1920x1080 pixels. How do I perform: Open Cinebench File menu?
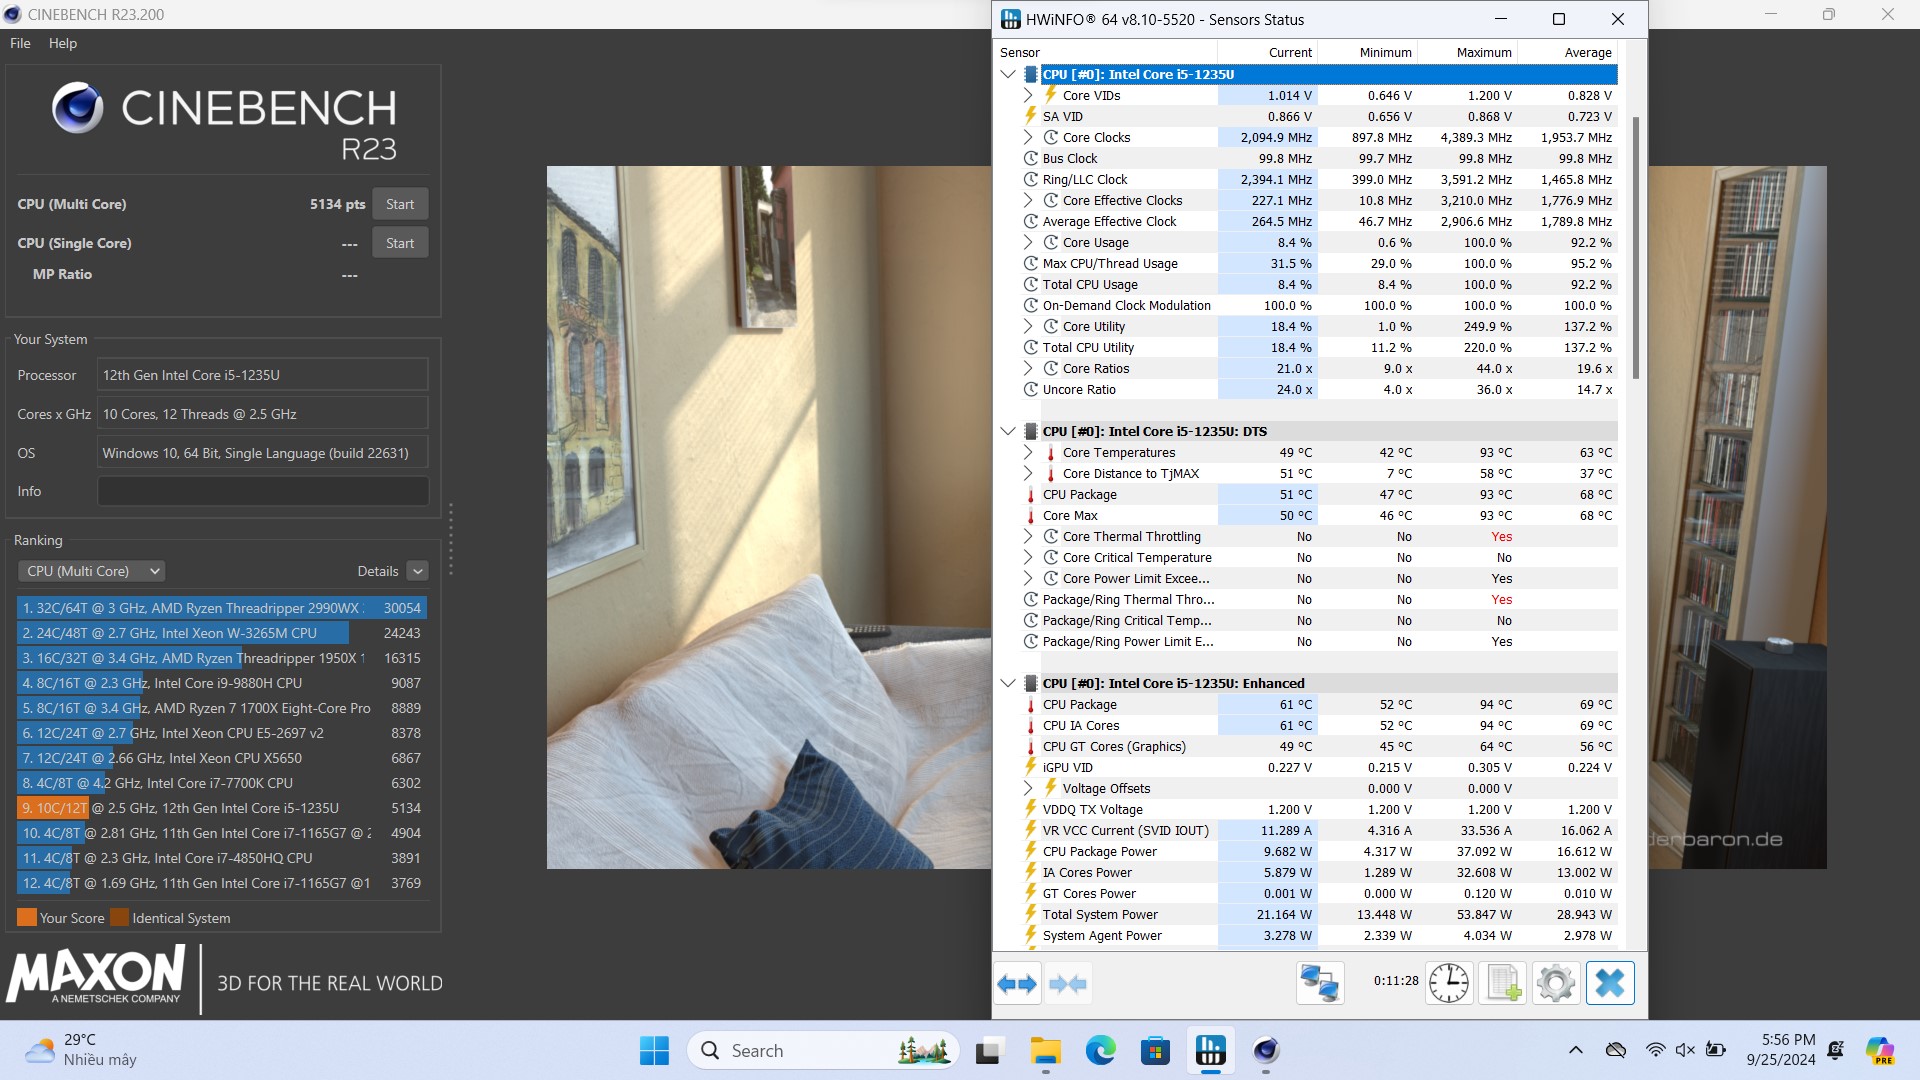point(20,43)
